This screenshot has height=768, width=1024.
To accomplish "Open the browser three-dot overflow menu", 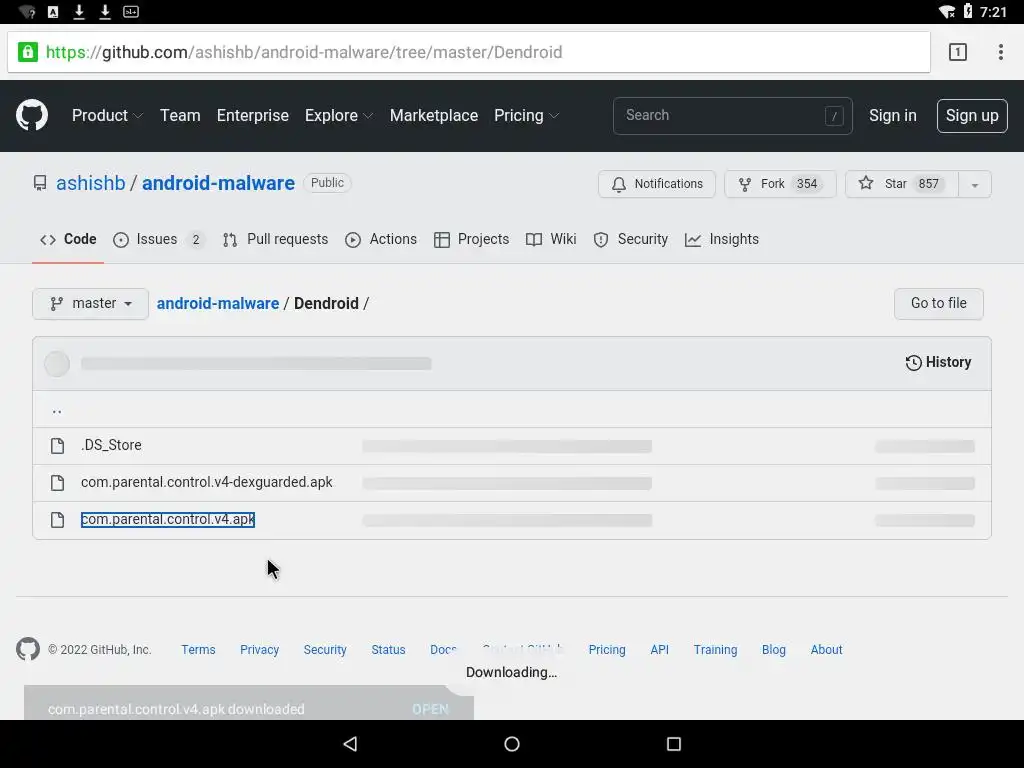I will point(1000,52).
